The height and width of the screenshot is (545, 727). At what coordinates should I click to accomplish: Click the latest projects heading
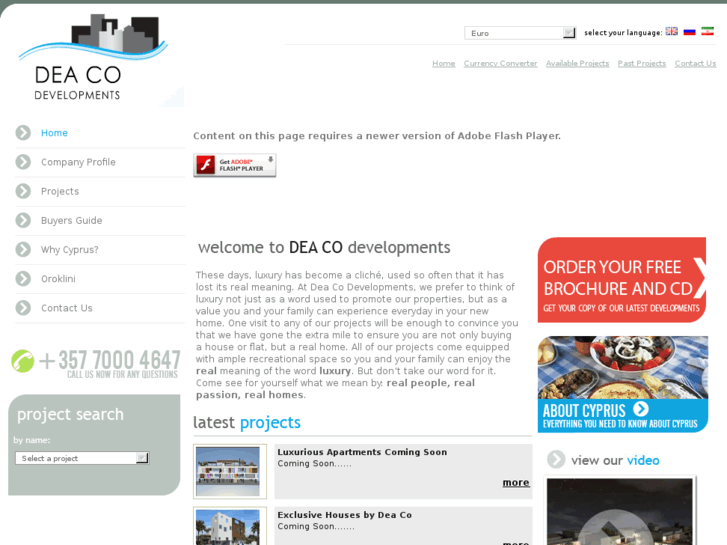point(247,423)
